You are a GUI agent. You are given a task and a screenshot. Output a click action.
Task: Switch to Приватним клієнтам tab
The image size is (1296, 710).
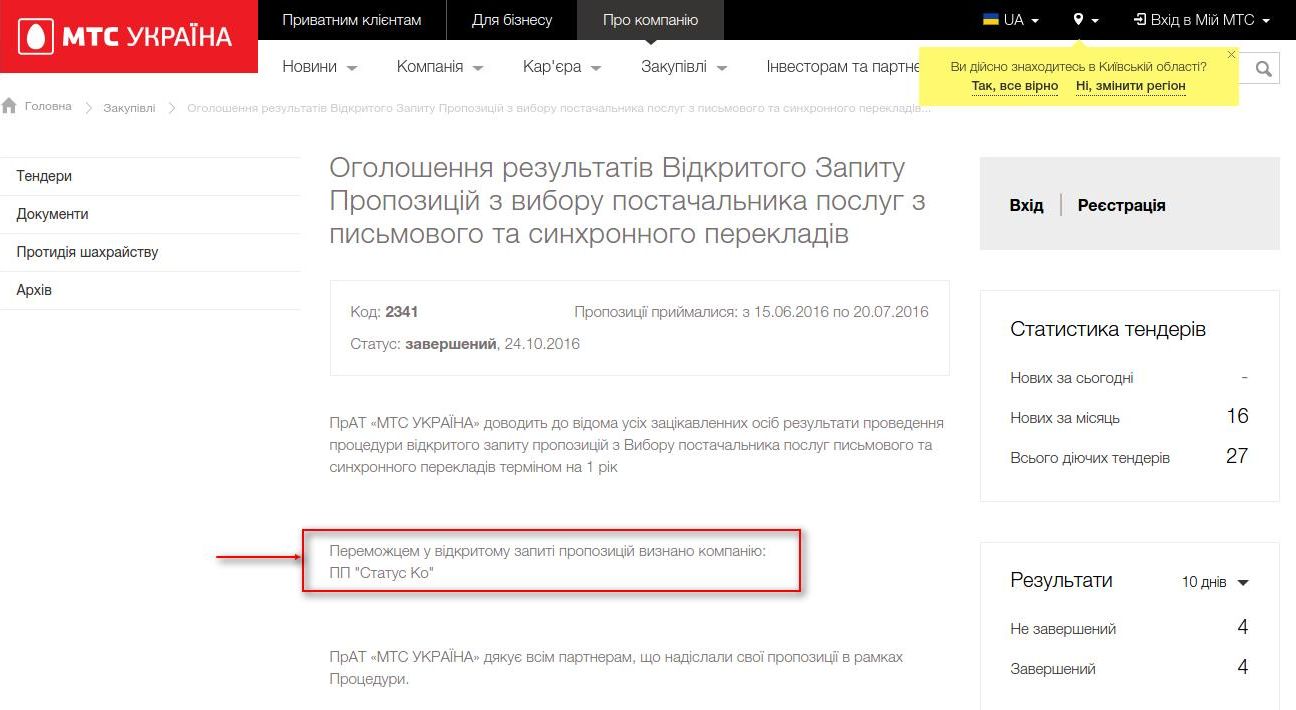(x=351, y=20)
